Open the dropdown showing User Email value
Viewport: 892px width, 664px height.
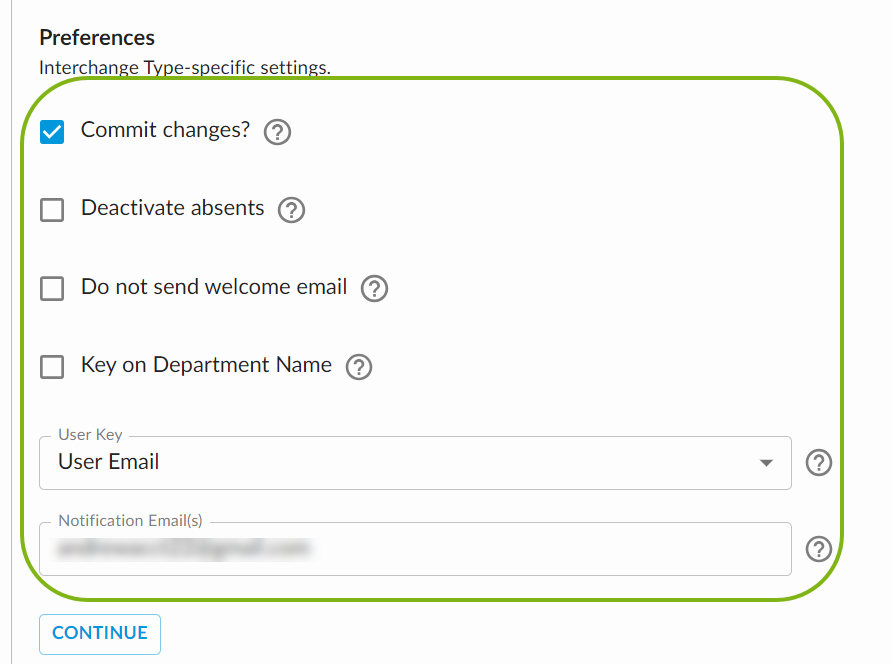(400, 463)
